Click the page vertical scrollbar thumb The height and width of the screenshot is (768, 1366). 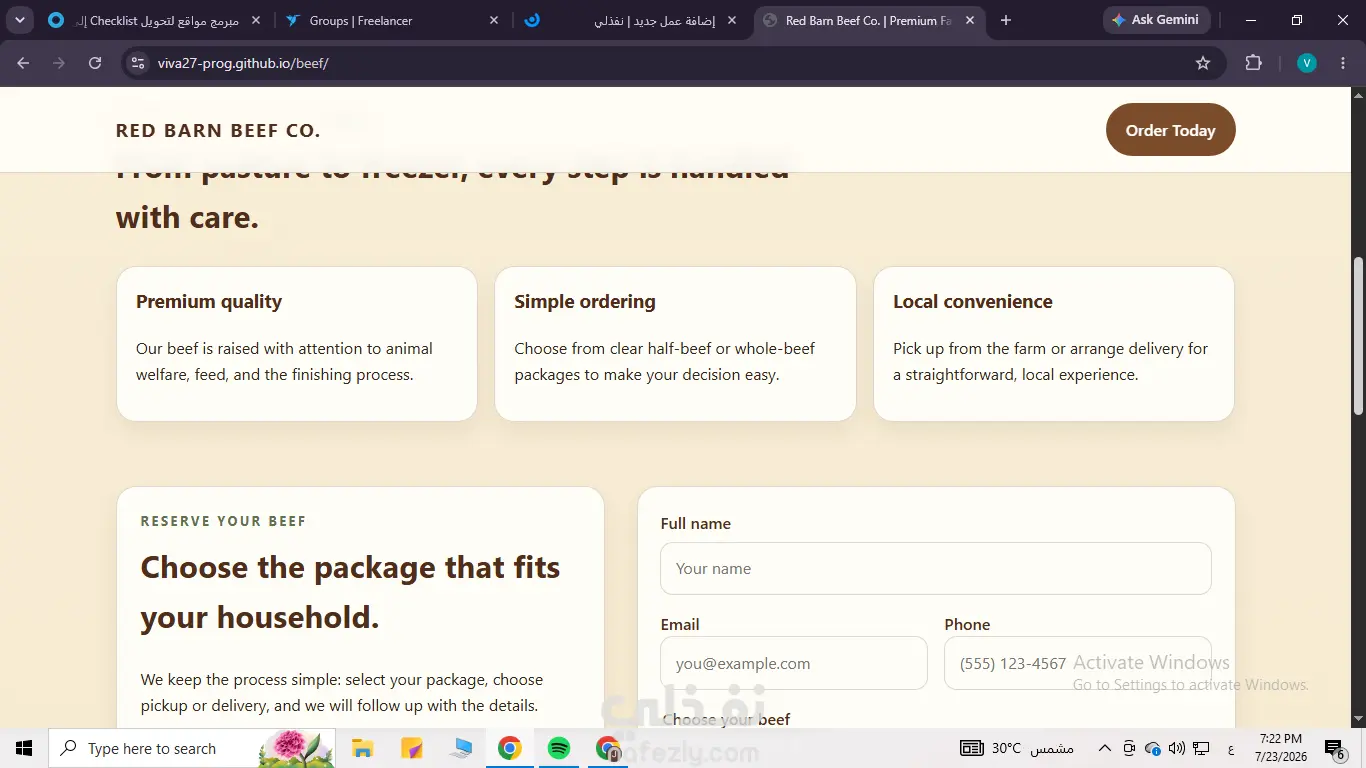pyautogui.click(x=1358, y=335)
